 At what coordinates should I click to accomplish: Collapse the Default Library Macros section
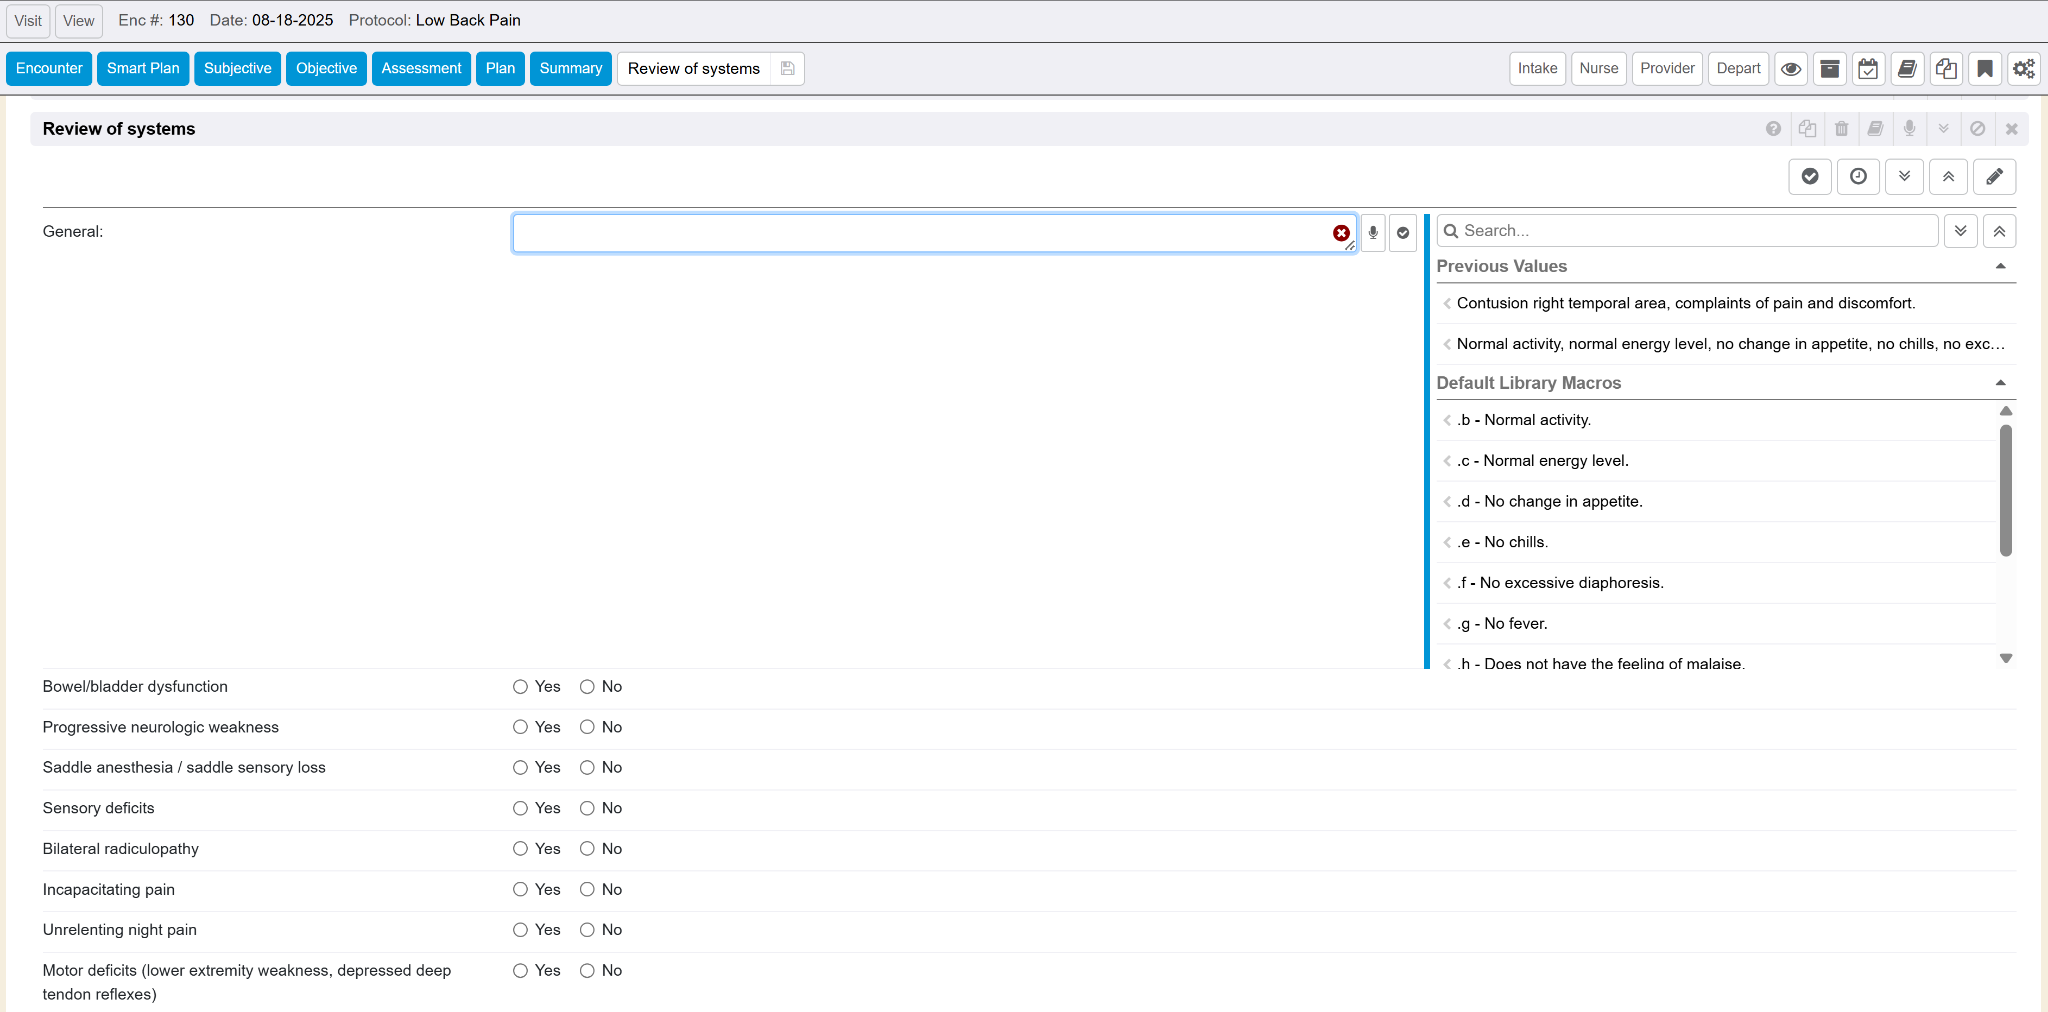point(2000,383)
